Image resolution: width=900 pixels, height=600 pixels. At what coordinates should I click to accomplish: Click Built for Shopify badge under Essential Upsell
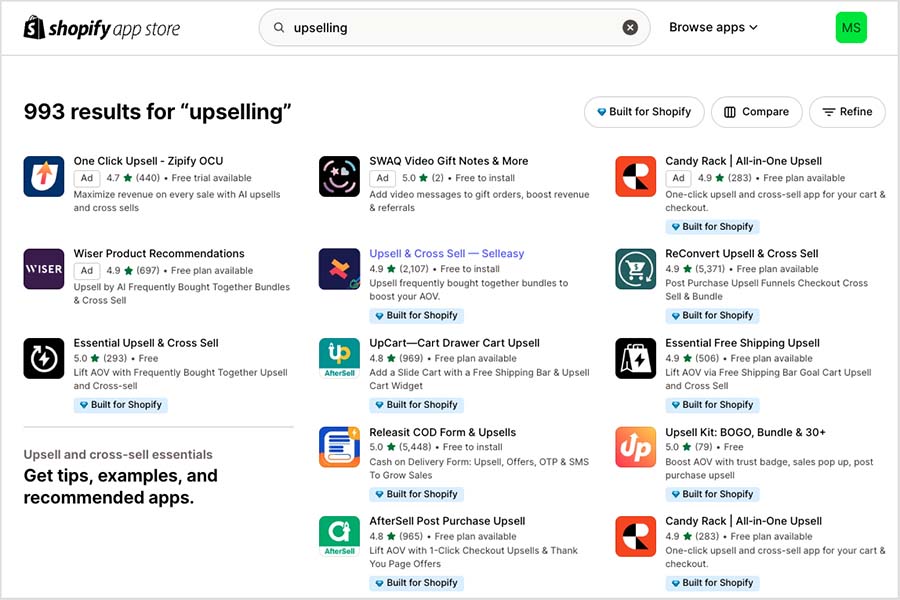121,405
